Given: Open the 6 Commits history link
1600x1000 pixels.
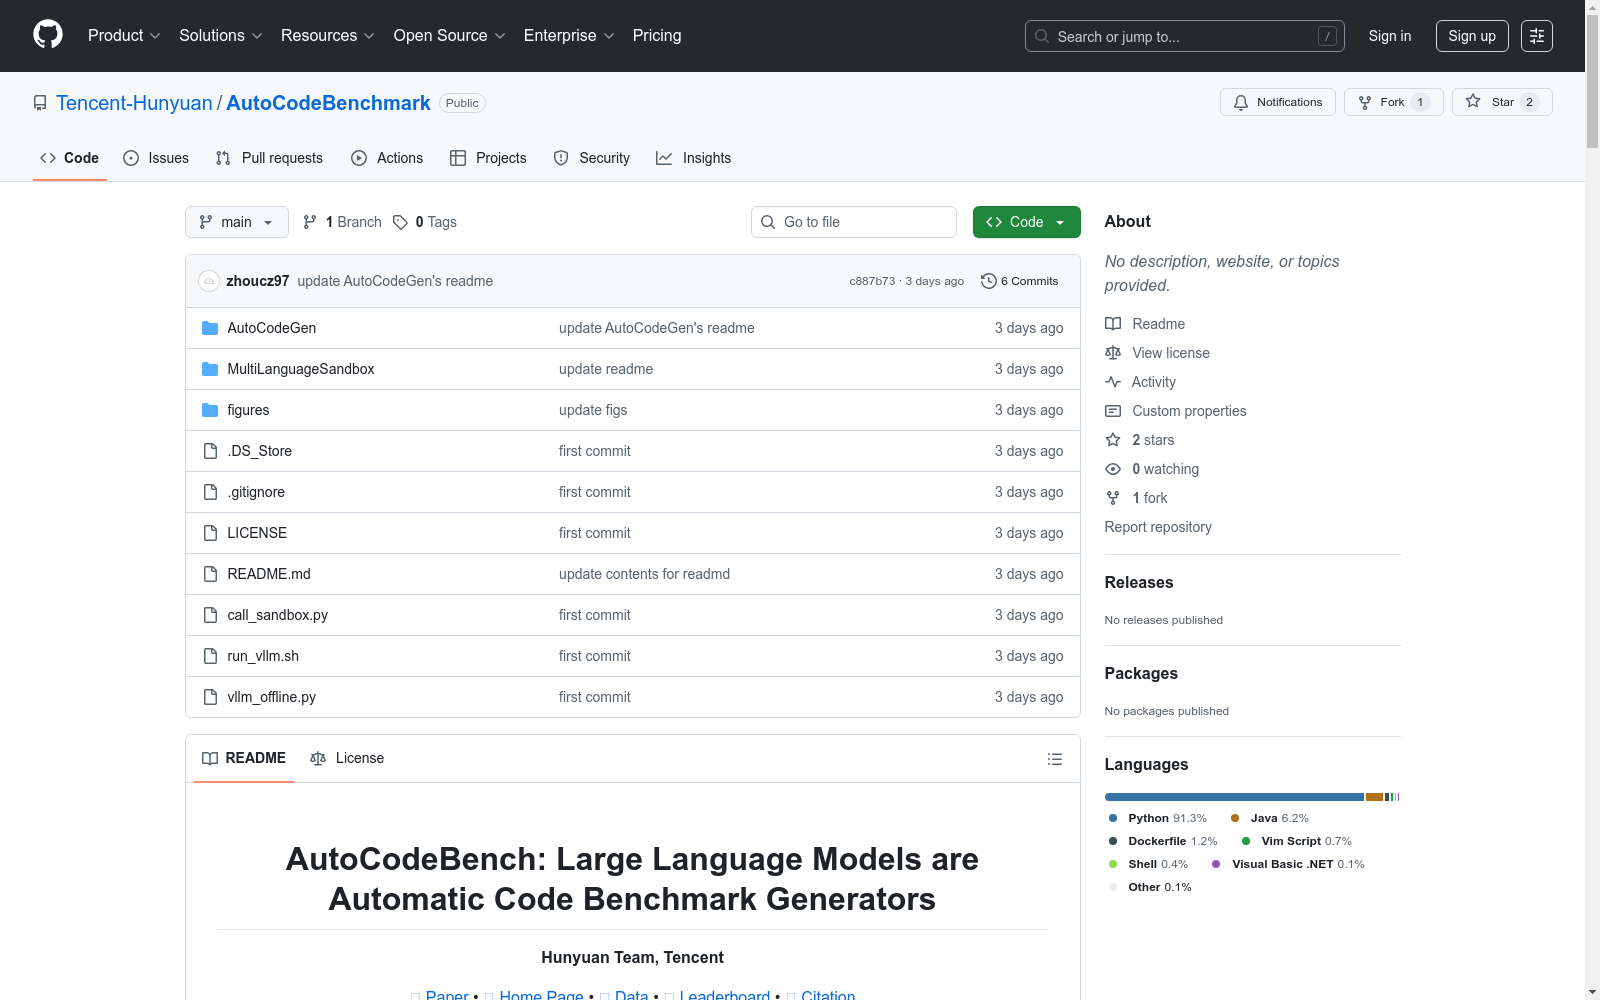Looking at the screenshot, I should tap(1020, 281).
